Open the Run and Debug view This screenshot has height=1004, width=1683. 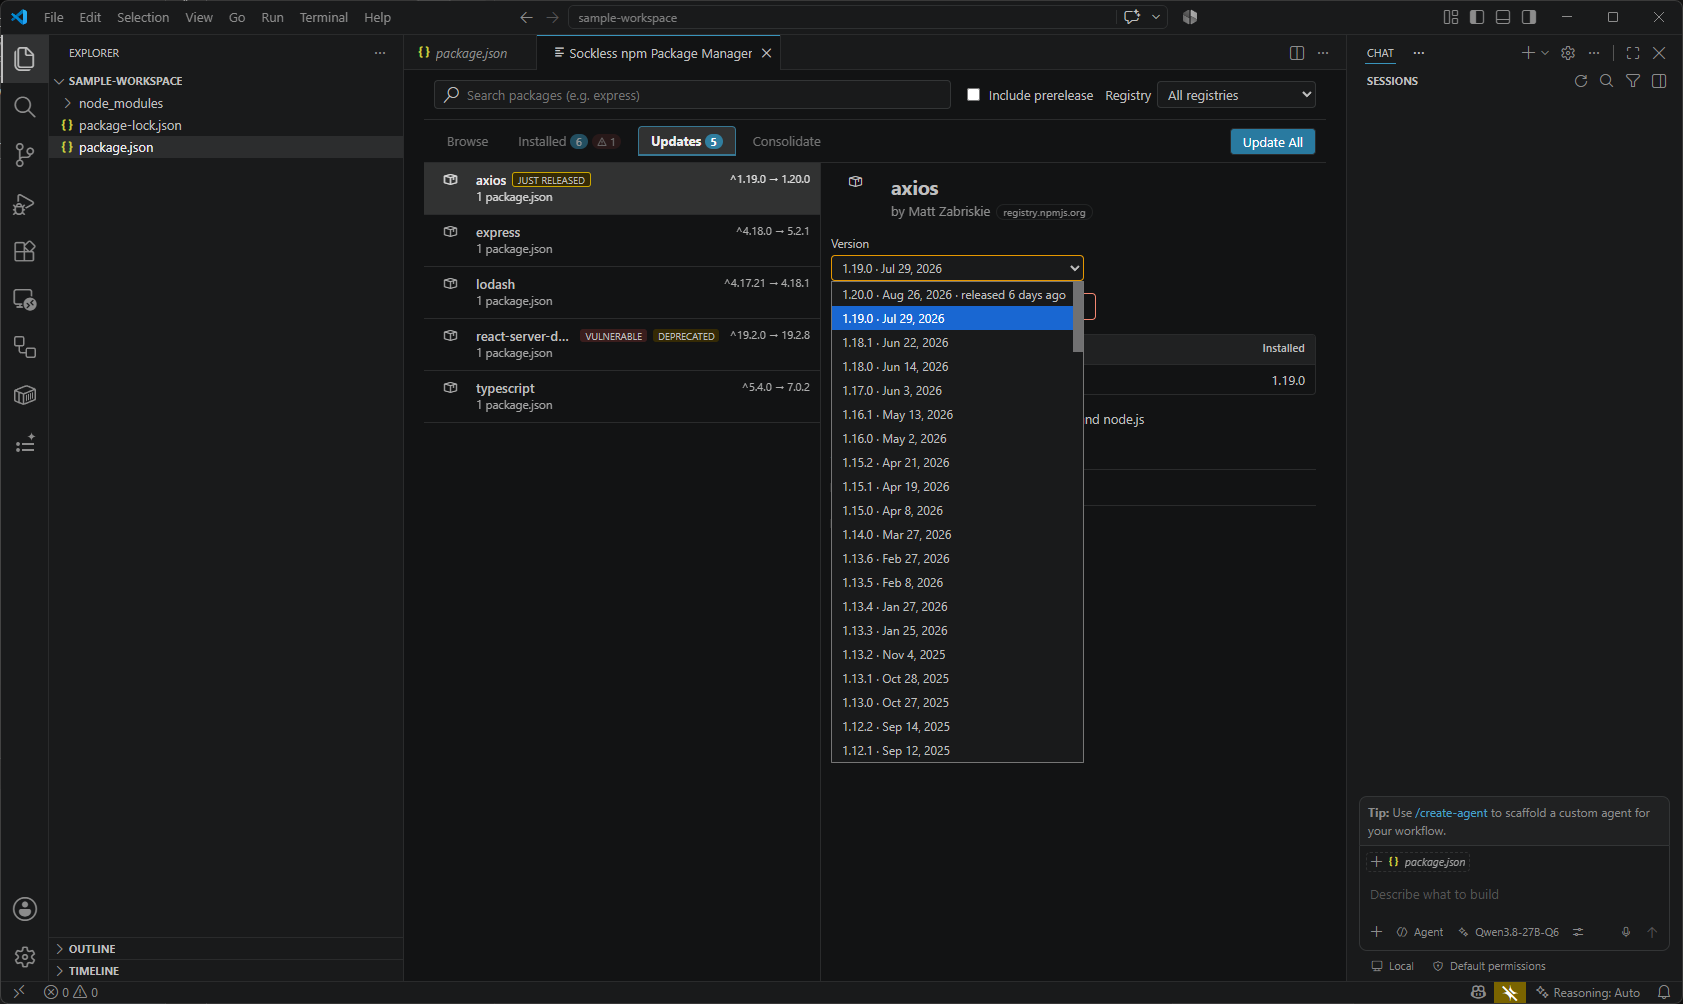pyautogui.click(x=25, y=204)
